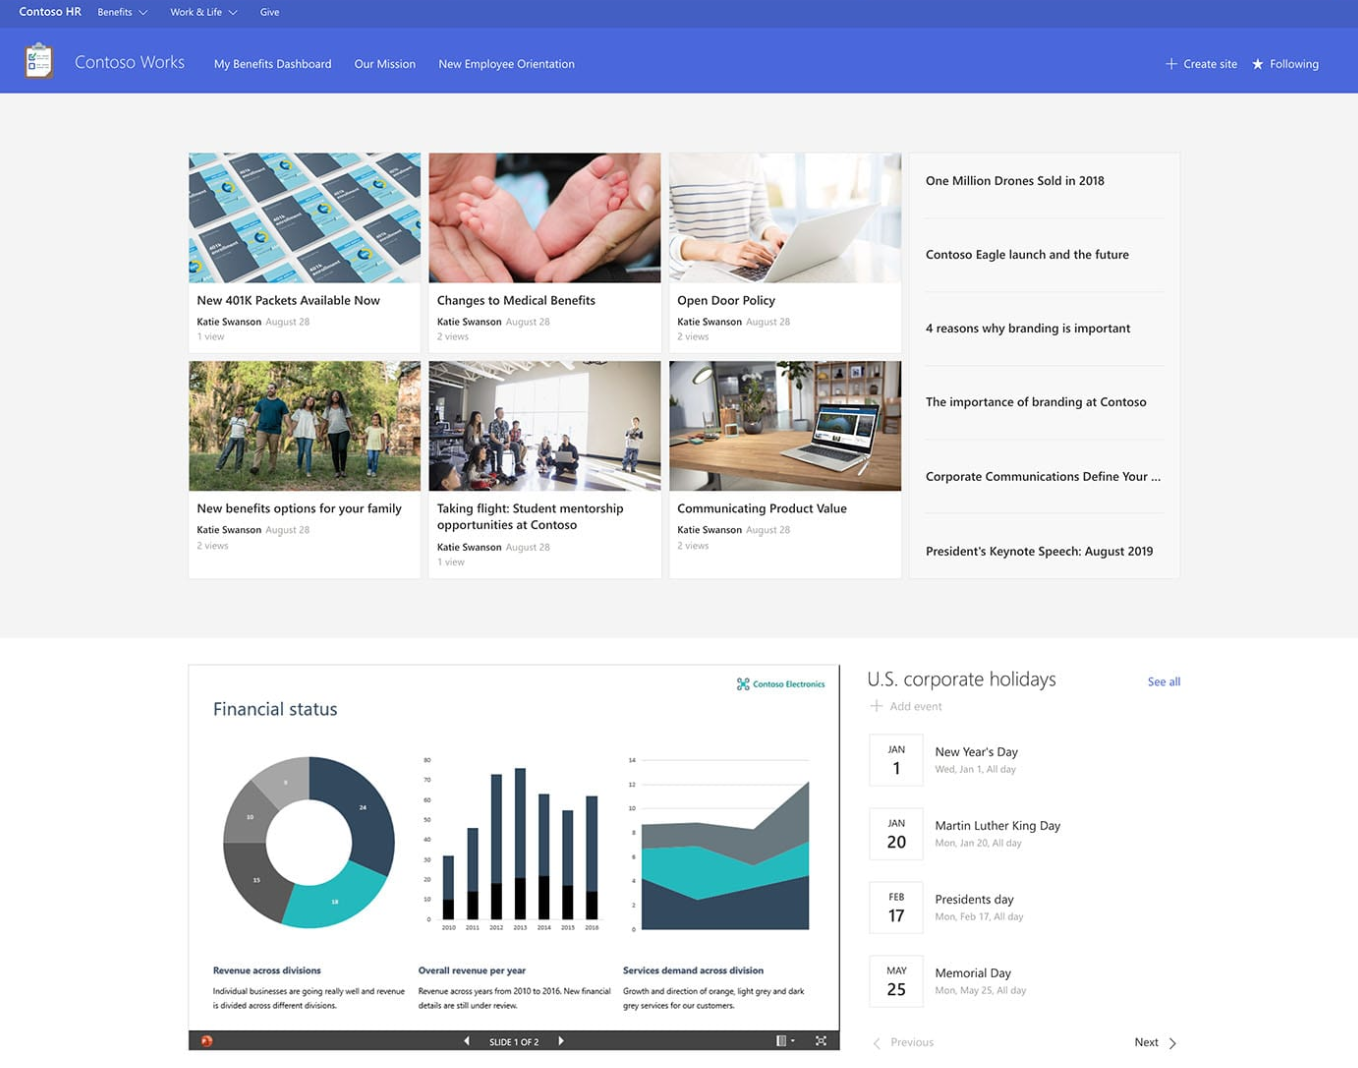This screenshot has height=1068, width=1358.
Task: Open the New Year's Day event
Action: pyautogui.click(x=976, y=752)
